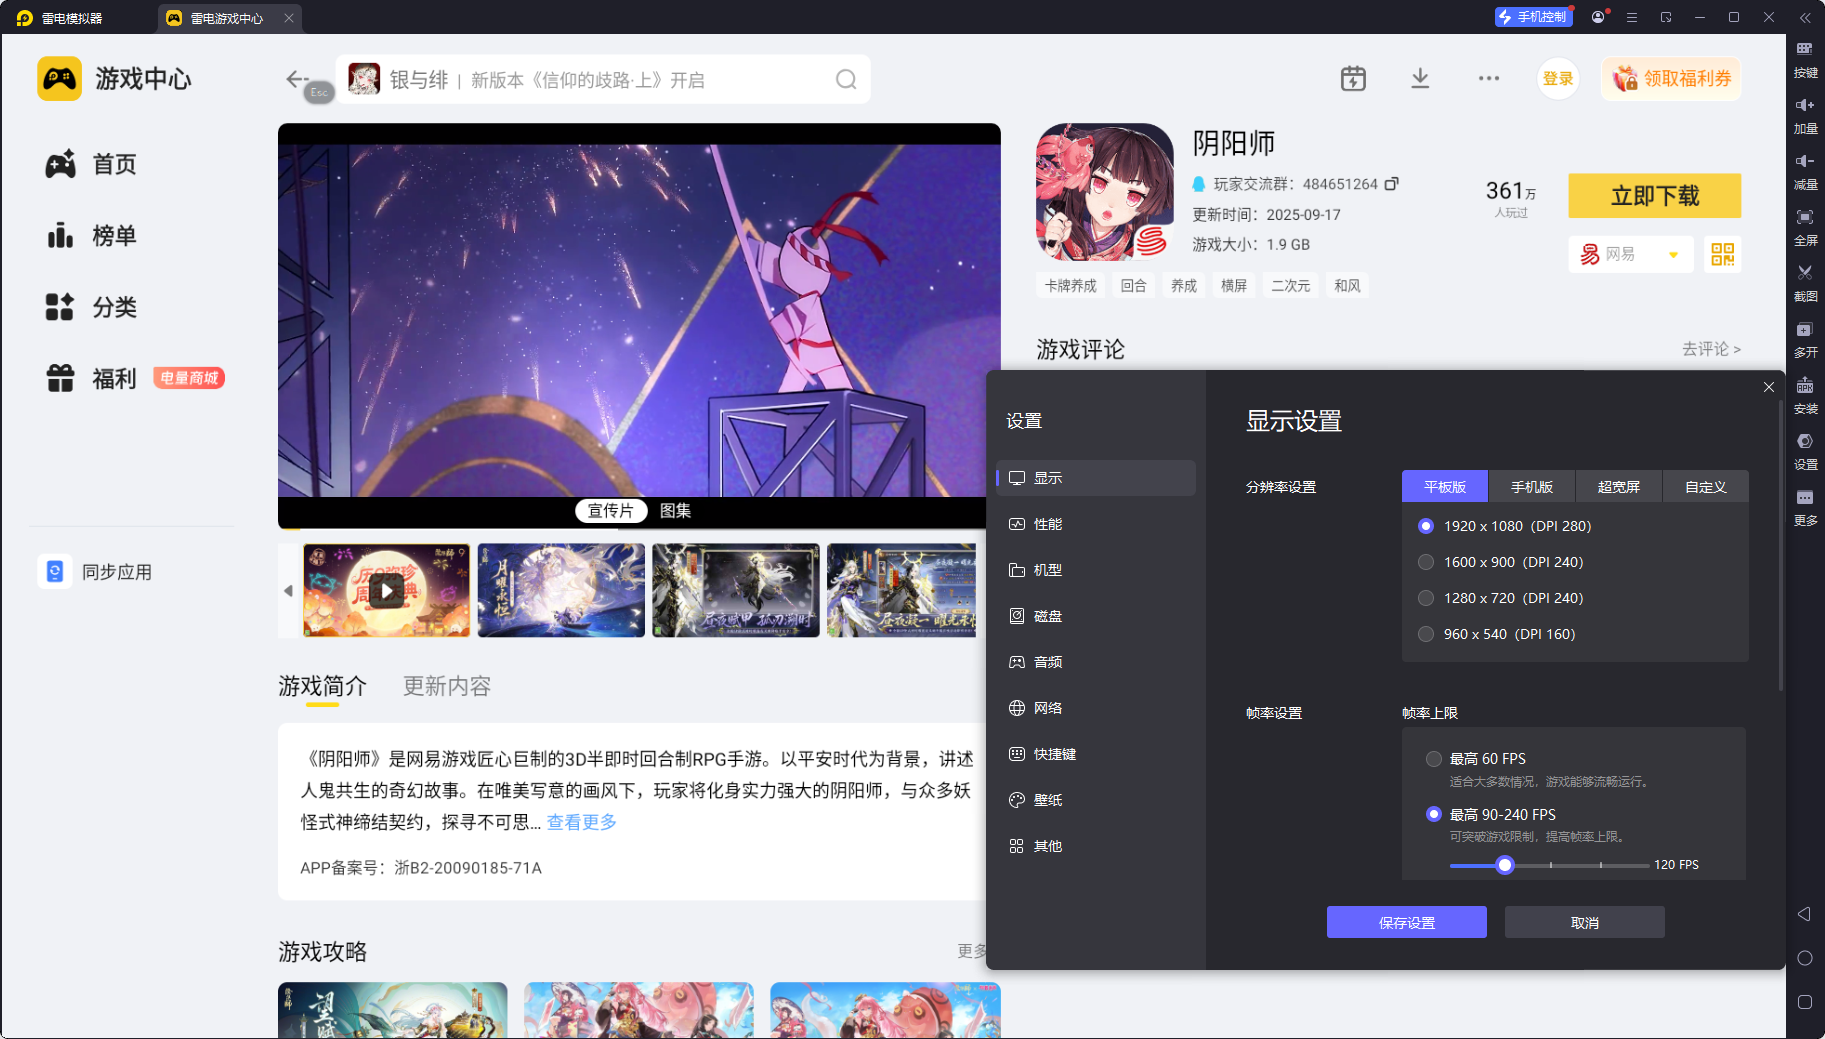Image resolution: width=1825 pixels, height=1039 pixels.
Task: Open 音频 settings section
Action: click(x=1096, y=662)
